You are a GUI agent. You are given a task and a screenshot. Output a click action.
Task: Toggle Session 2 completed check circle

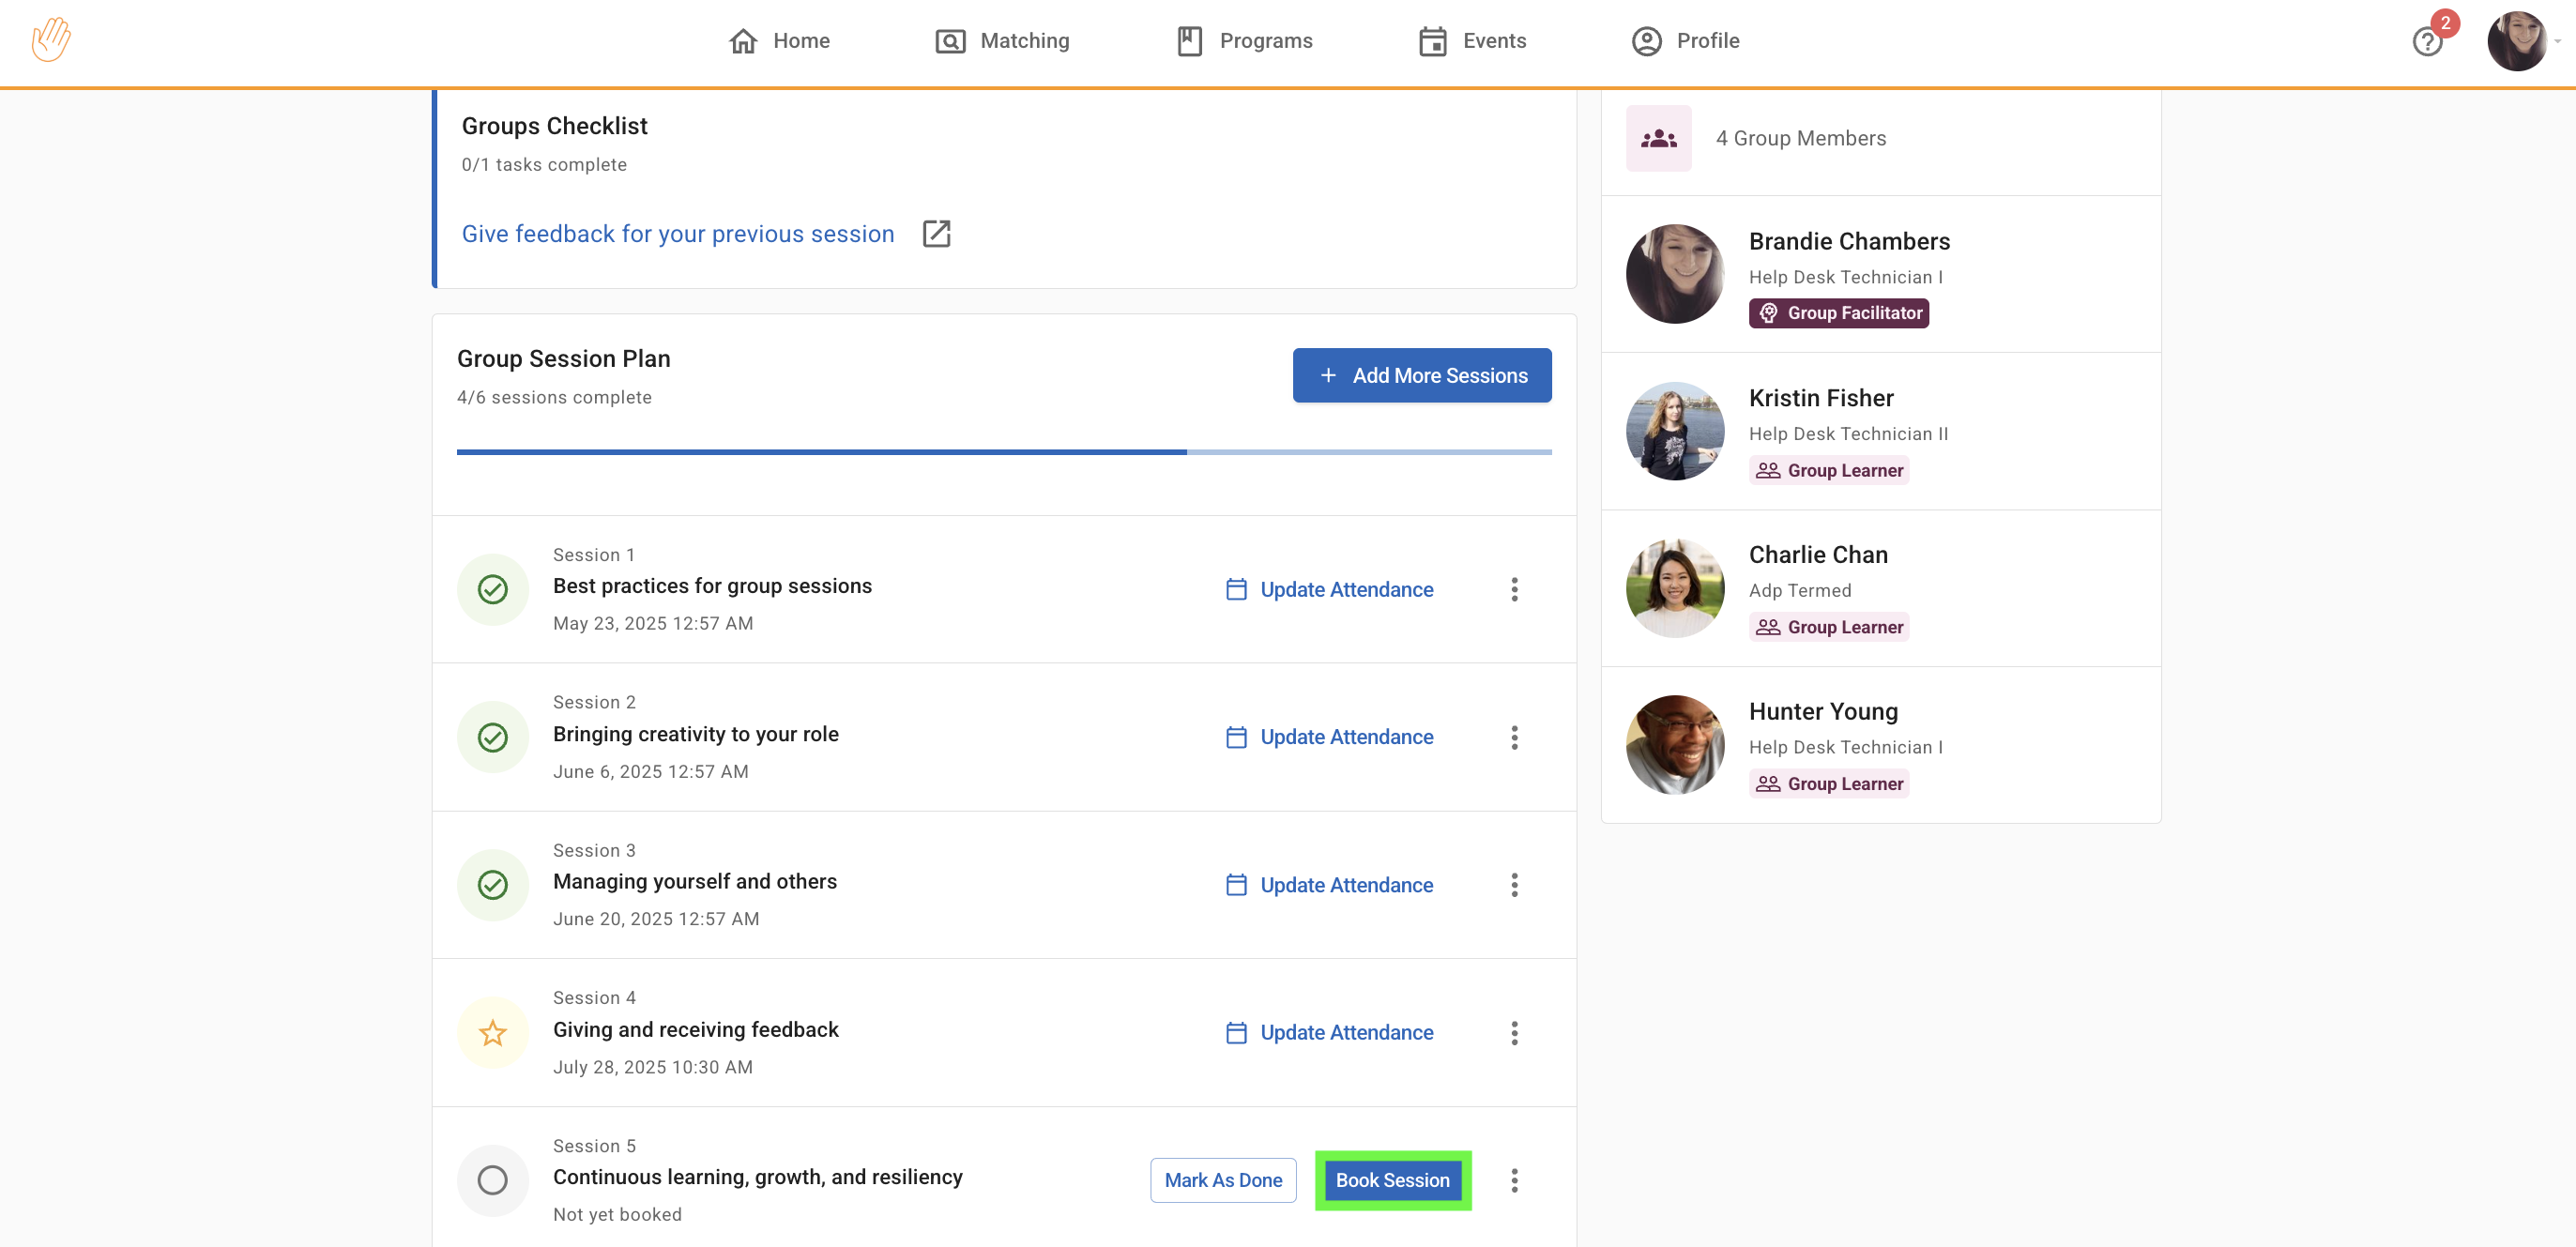[492, 737]
